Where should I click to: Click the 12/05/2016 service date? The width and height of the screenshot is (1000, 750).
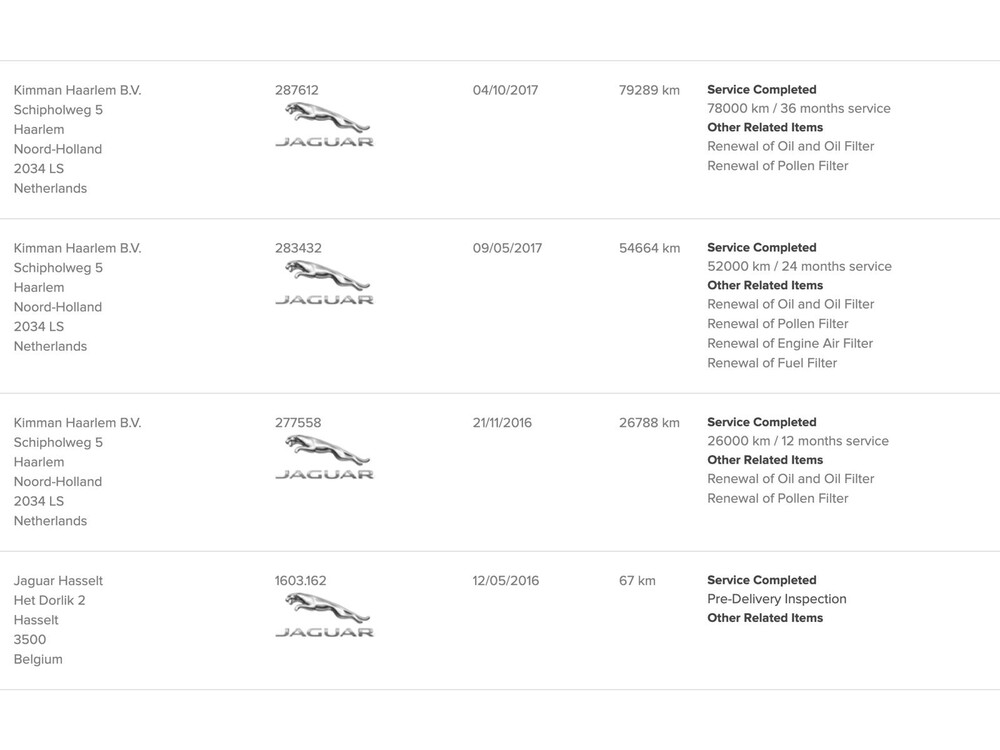coord(505,581)
